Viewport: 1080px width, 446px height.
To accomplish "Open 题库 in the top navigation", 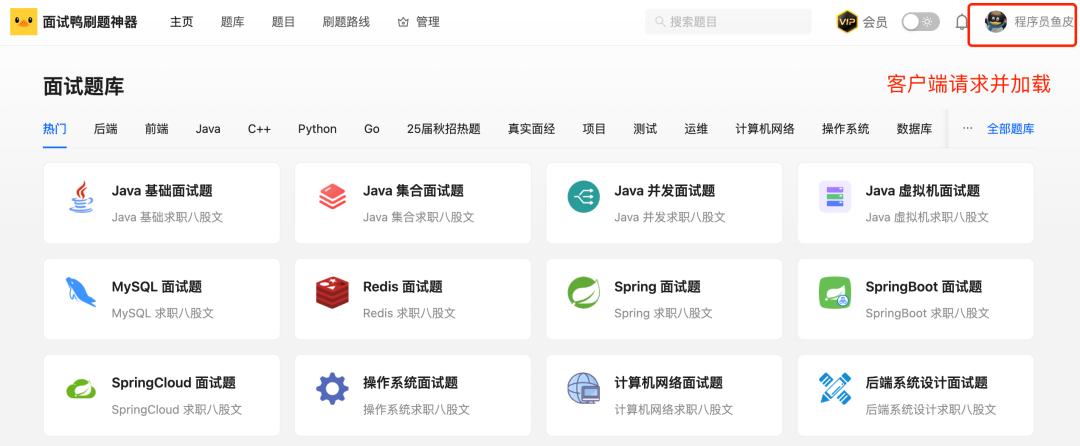I will click(x=233, y=22).
